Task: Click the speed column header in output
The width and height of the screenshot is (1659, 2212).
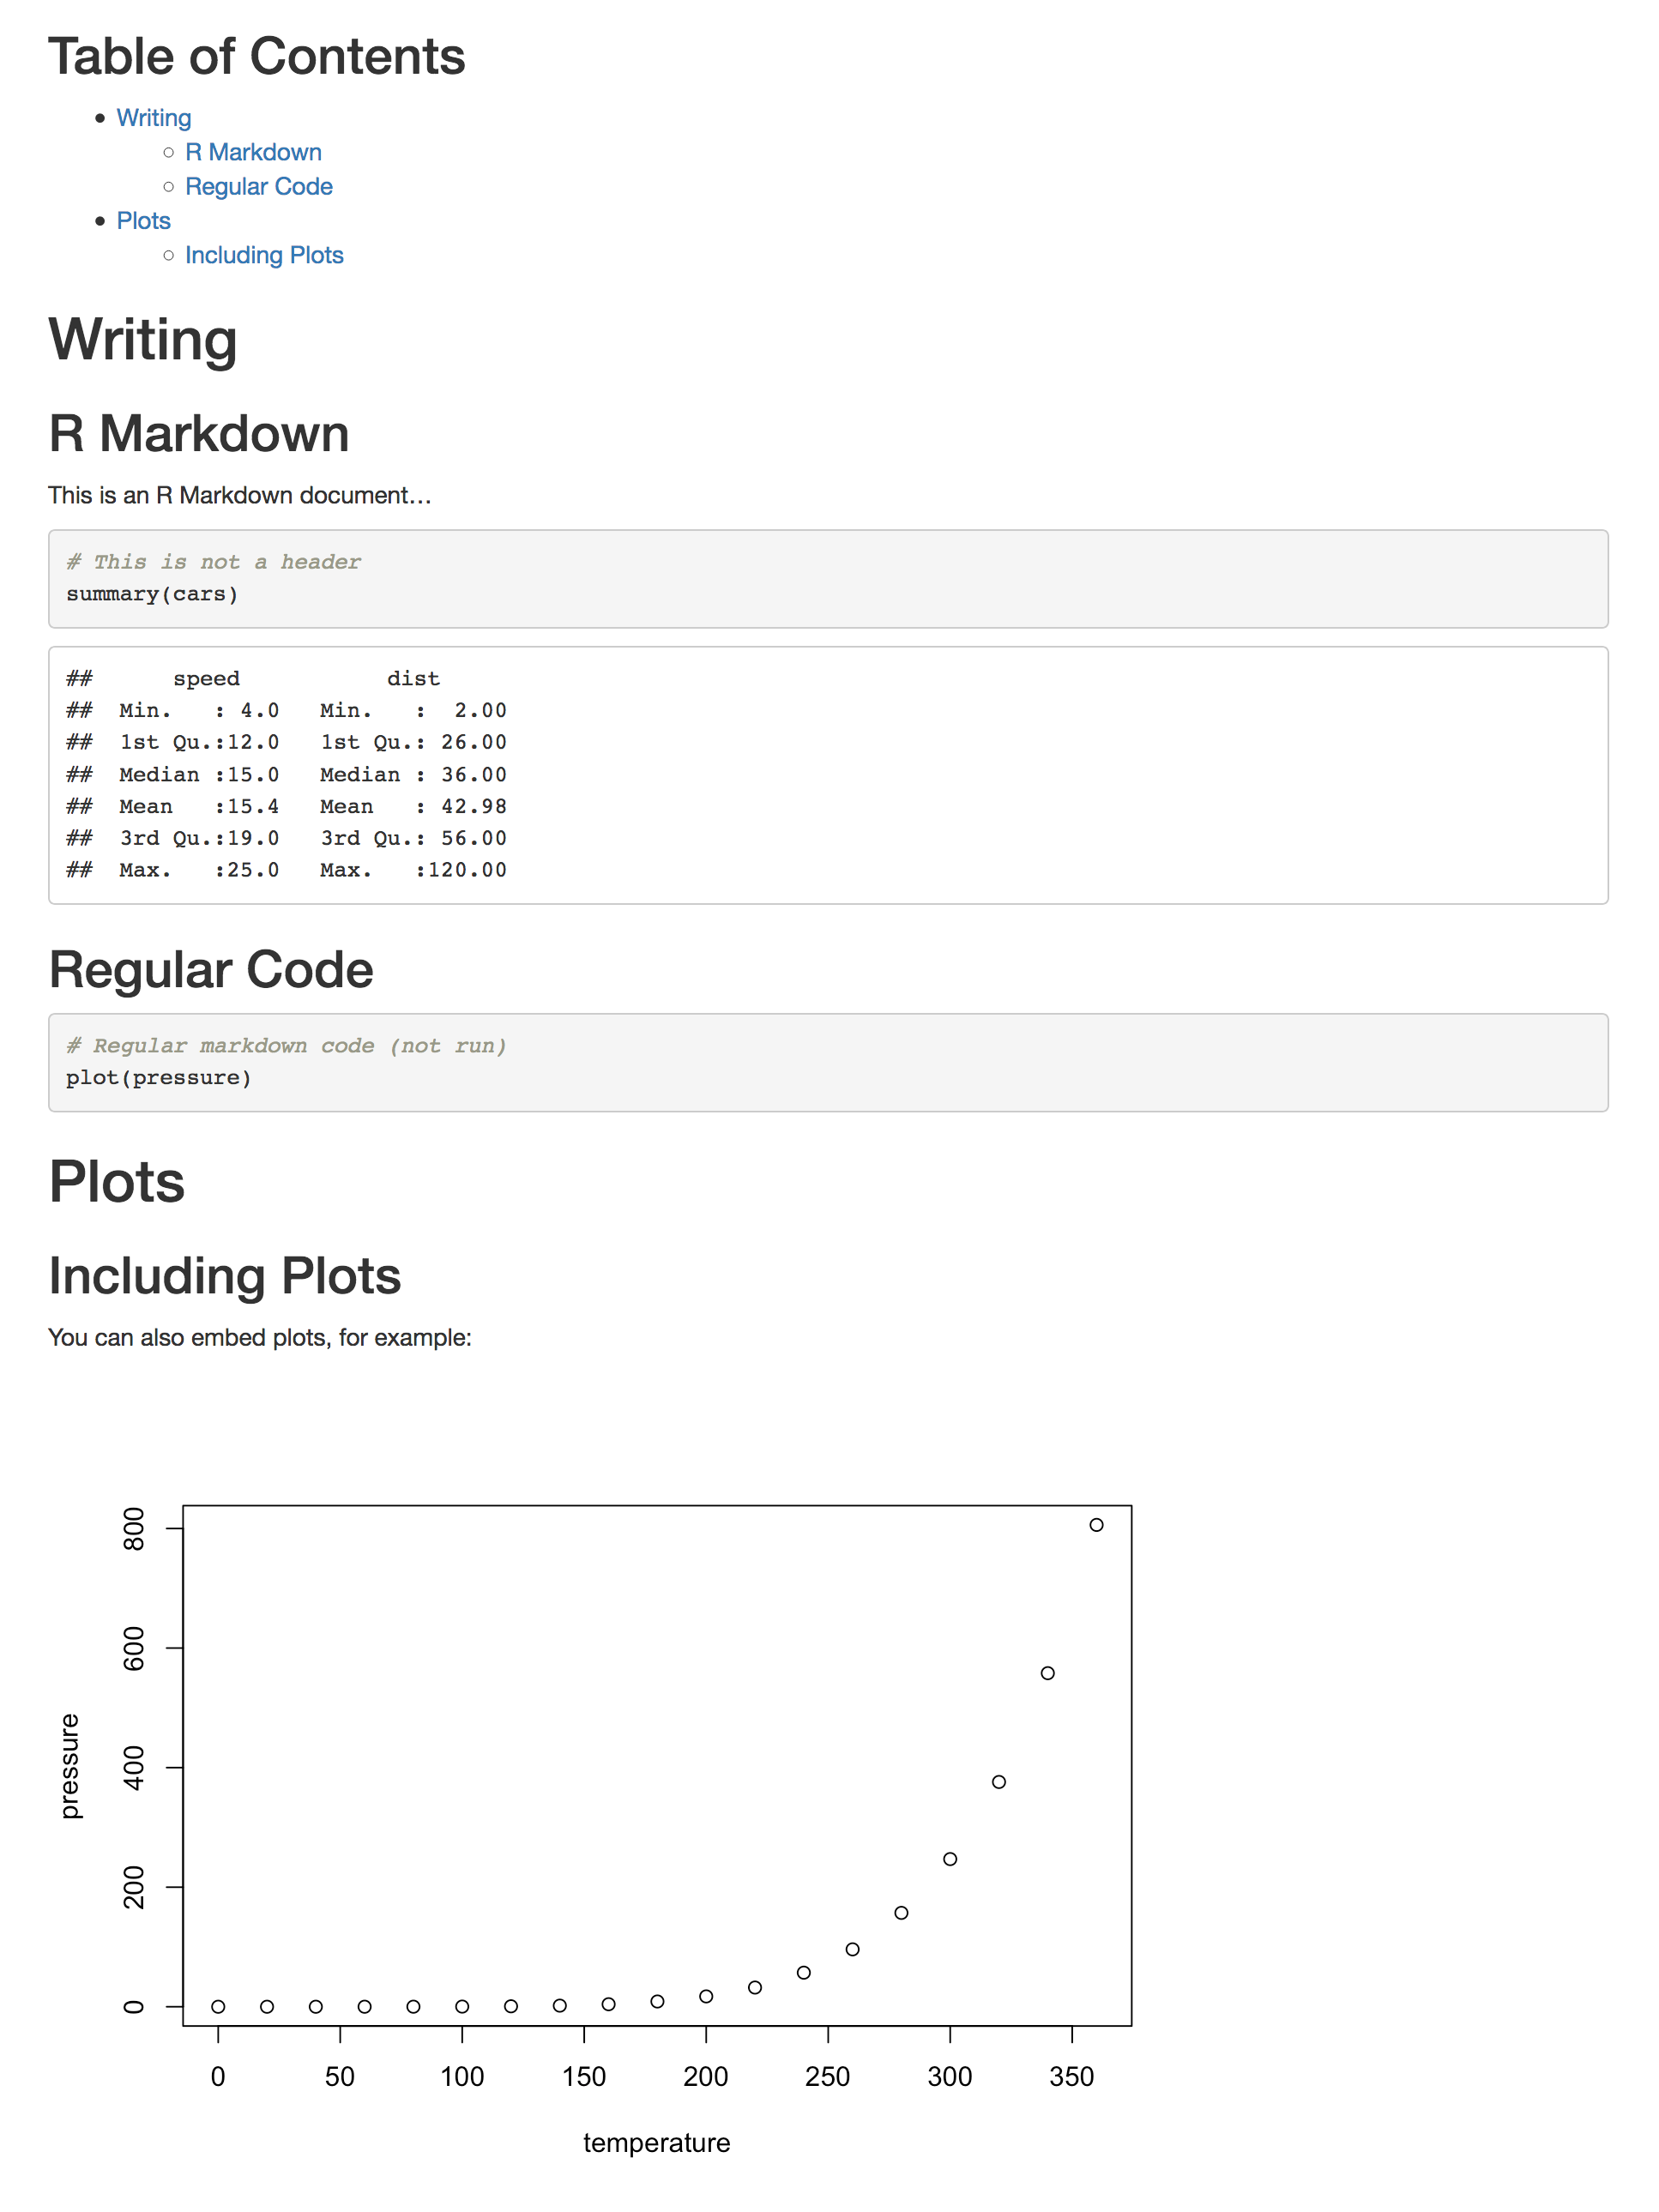Action: (x=206, y=679)
